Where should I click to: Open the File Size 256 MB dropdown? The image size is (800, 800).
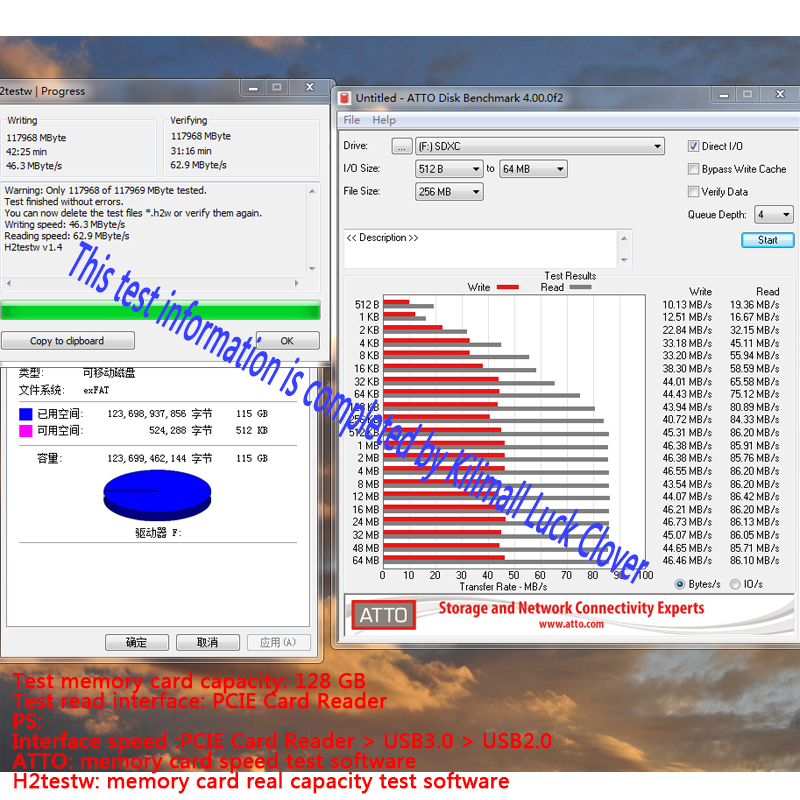(x=449, y=192)
